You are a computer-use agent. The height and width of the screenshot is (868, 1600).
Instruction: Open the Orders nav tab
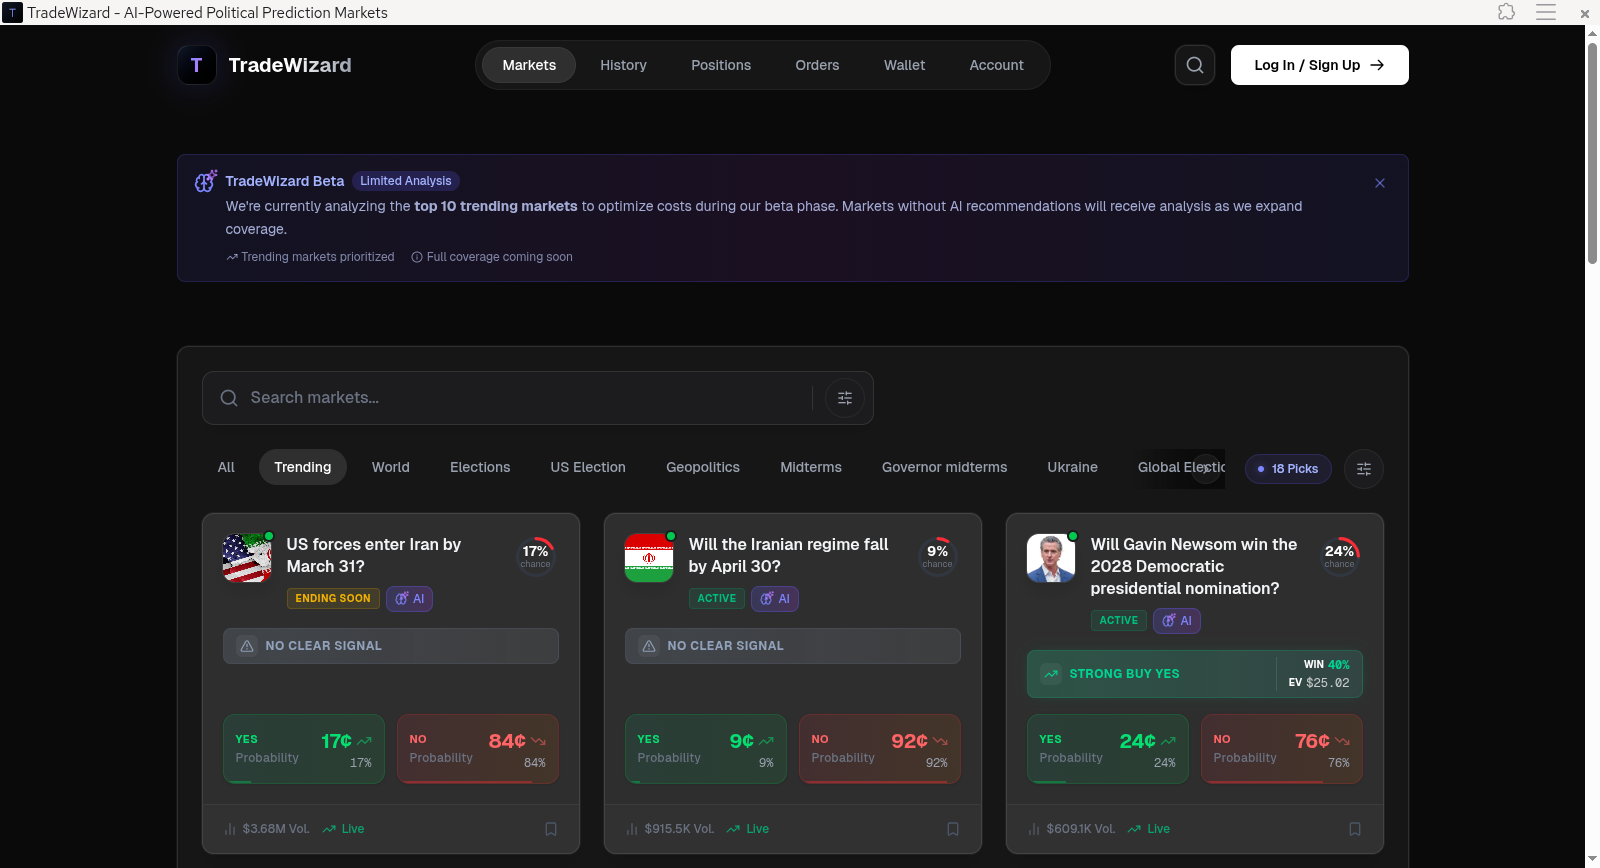click(817, 65)
